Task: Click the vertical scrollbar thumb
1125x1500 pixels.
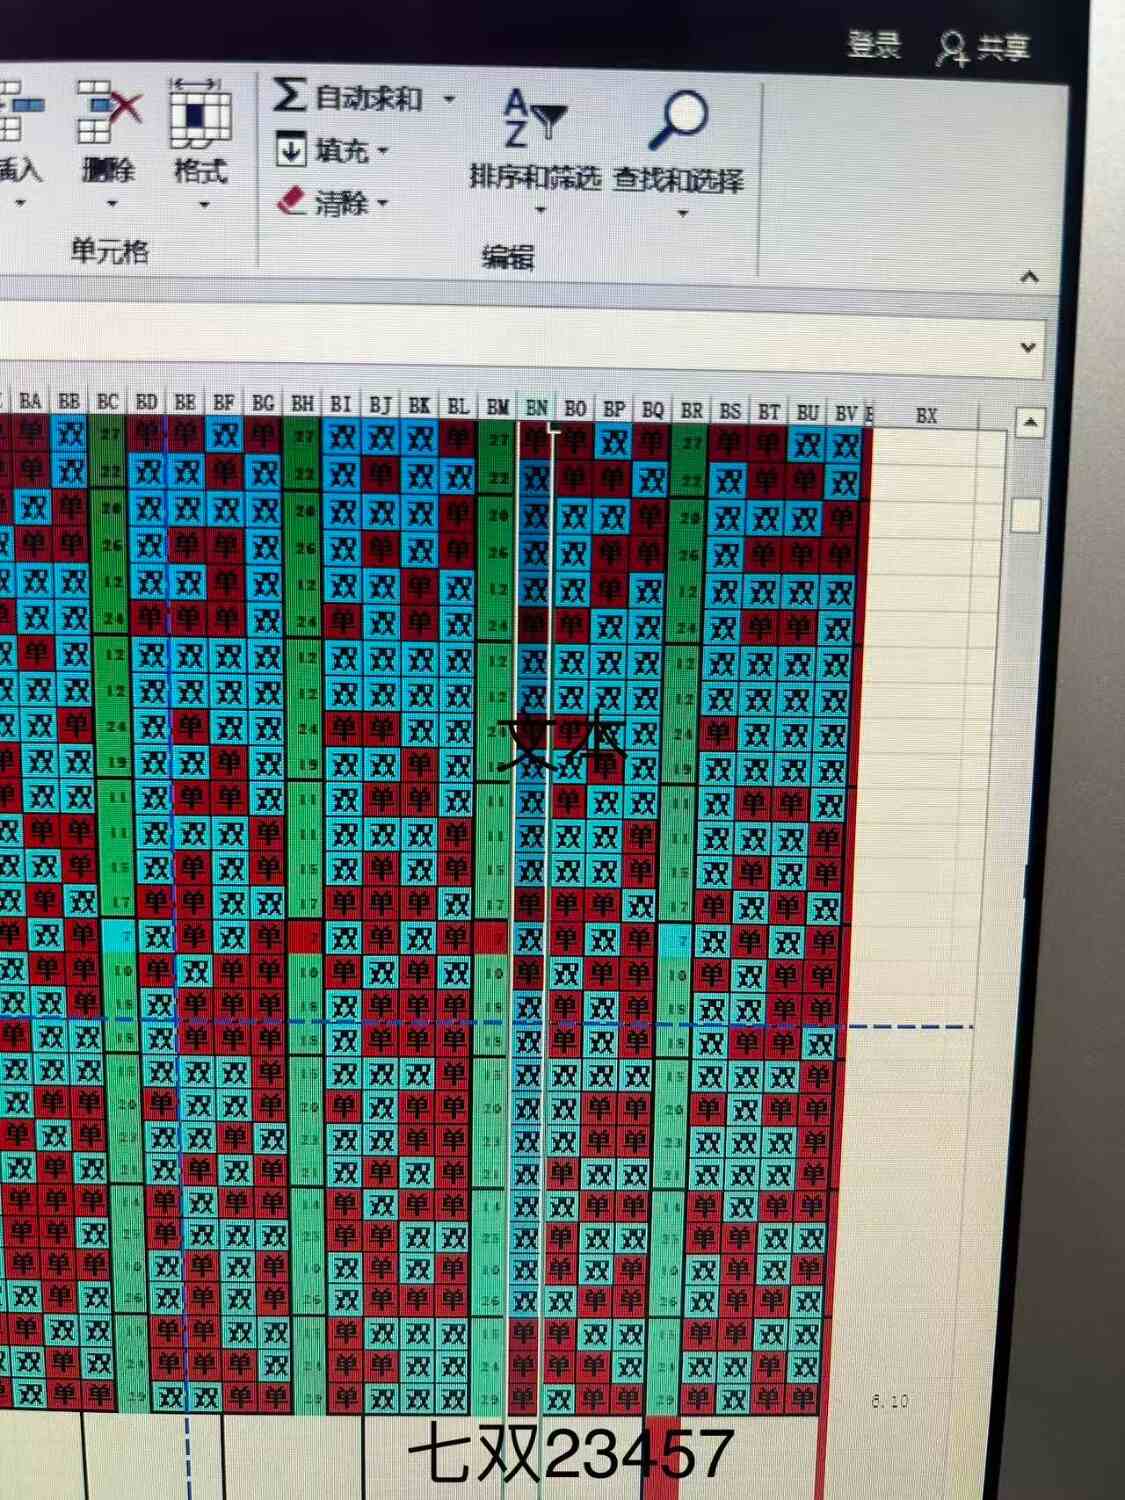Action: click(x=1027, y=515)
